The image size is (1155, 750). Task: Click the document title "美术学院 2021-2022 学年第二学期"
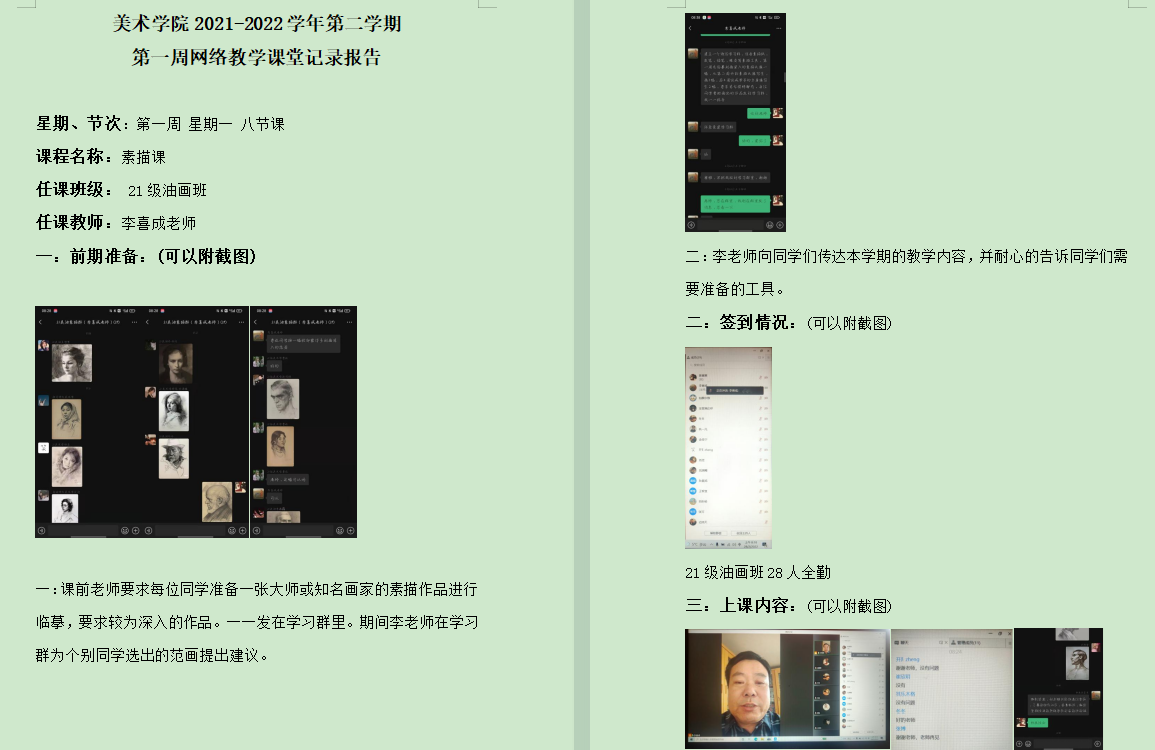pyautogui.click(x=257, y=24)
